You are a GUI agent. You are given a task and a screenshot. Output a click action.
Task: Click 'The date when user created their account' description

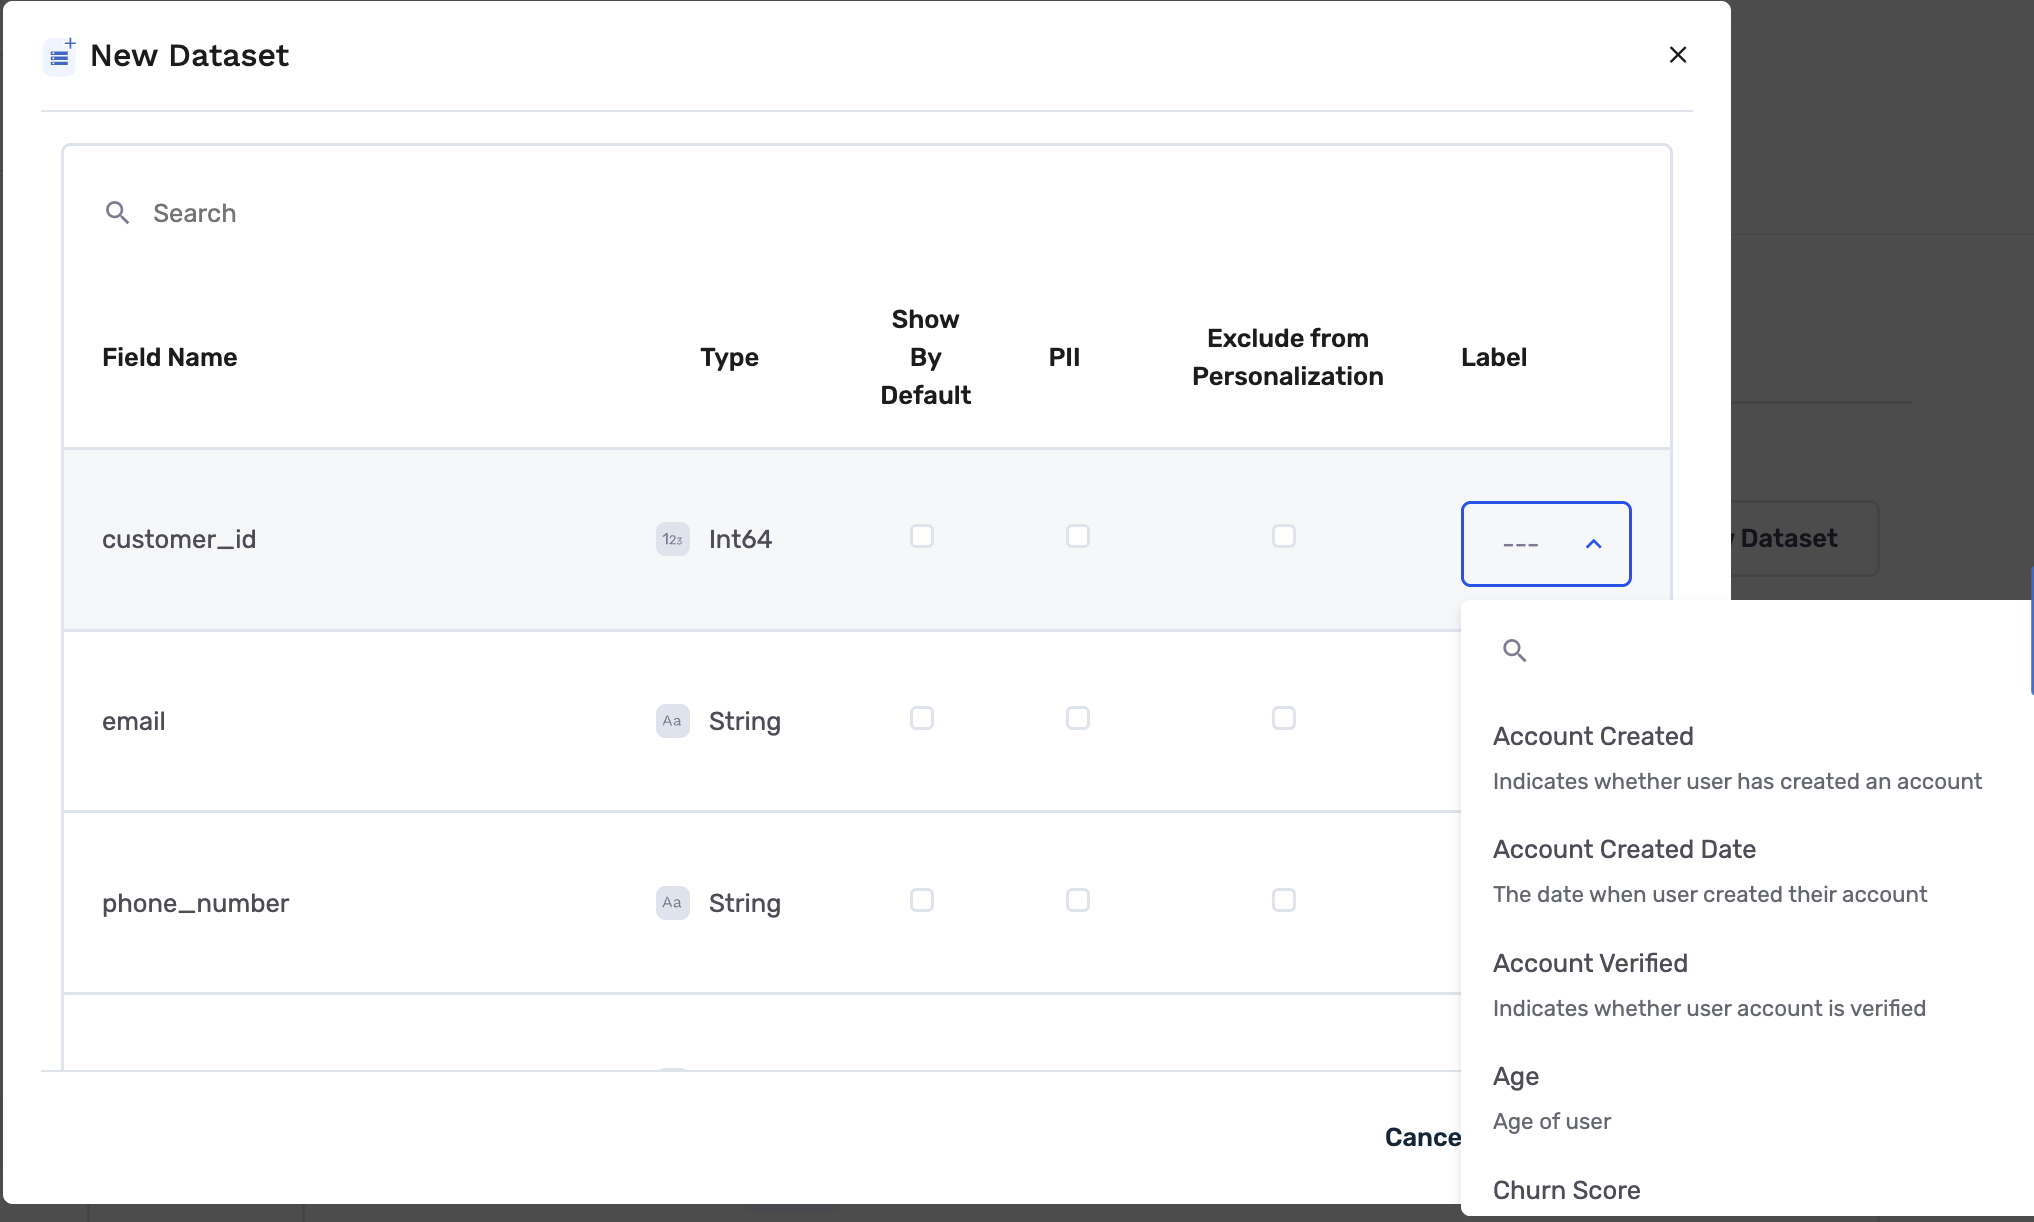coord(1710,894)
